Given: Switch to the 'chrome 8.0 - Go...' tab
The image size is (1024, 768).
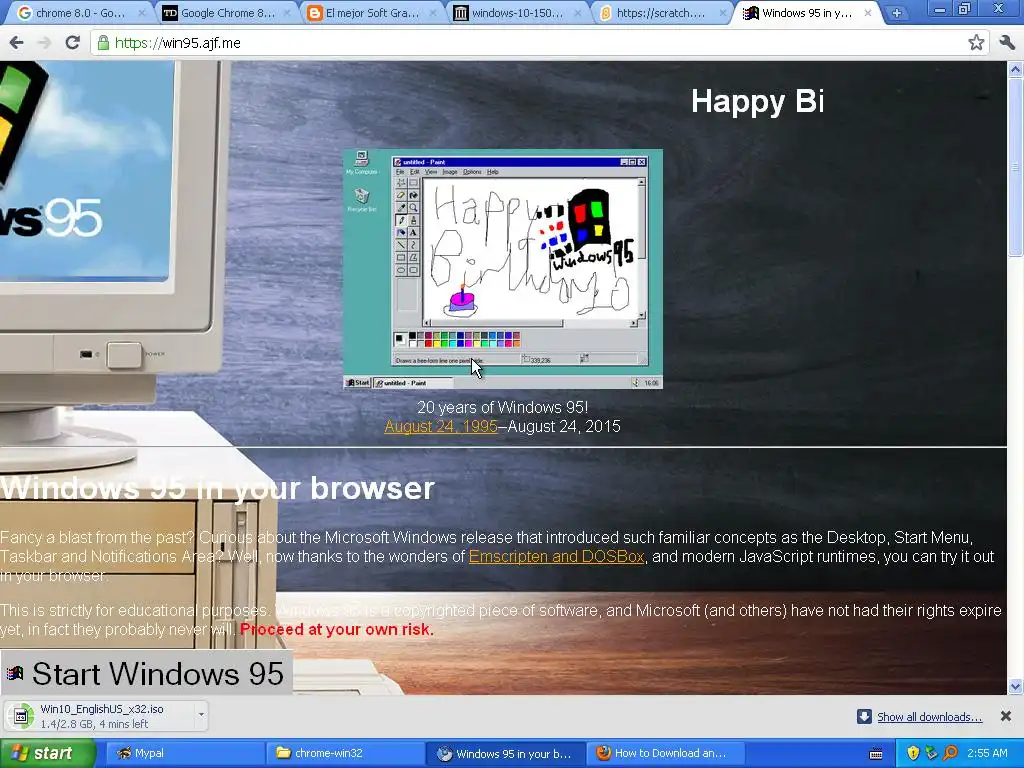Looking at the screenshot, I should [x=78, y=13].
